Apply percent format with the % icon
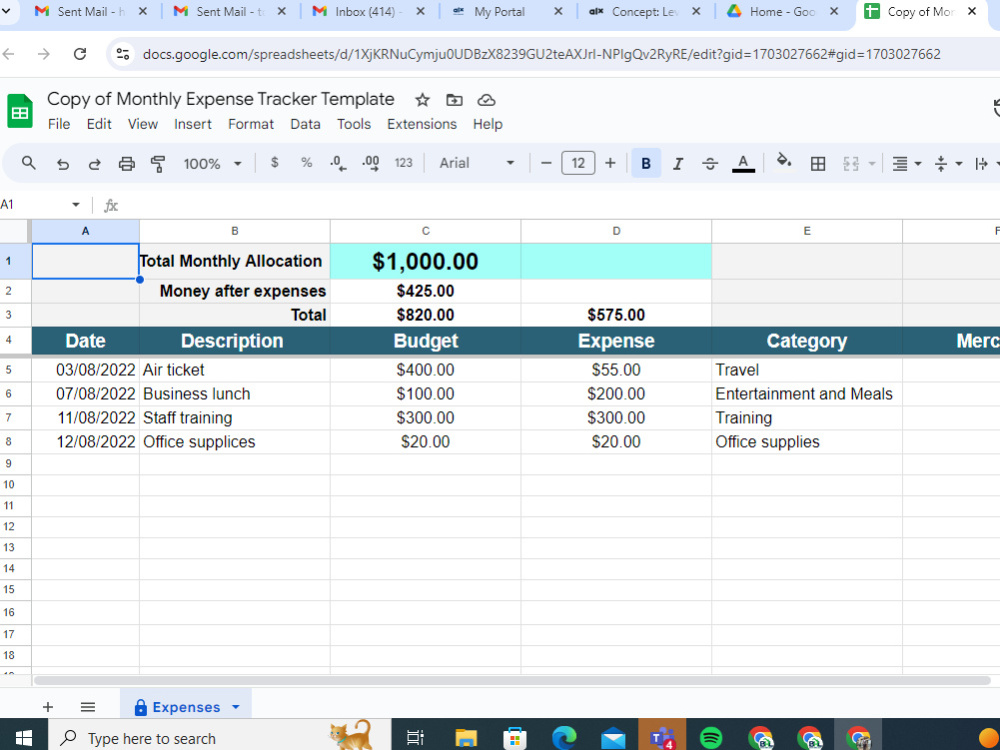This screenshot has height=750, width=1000. pyautogui.click(x=307, y=163)
